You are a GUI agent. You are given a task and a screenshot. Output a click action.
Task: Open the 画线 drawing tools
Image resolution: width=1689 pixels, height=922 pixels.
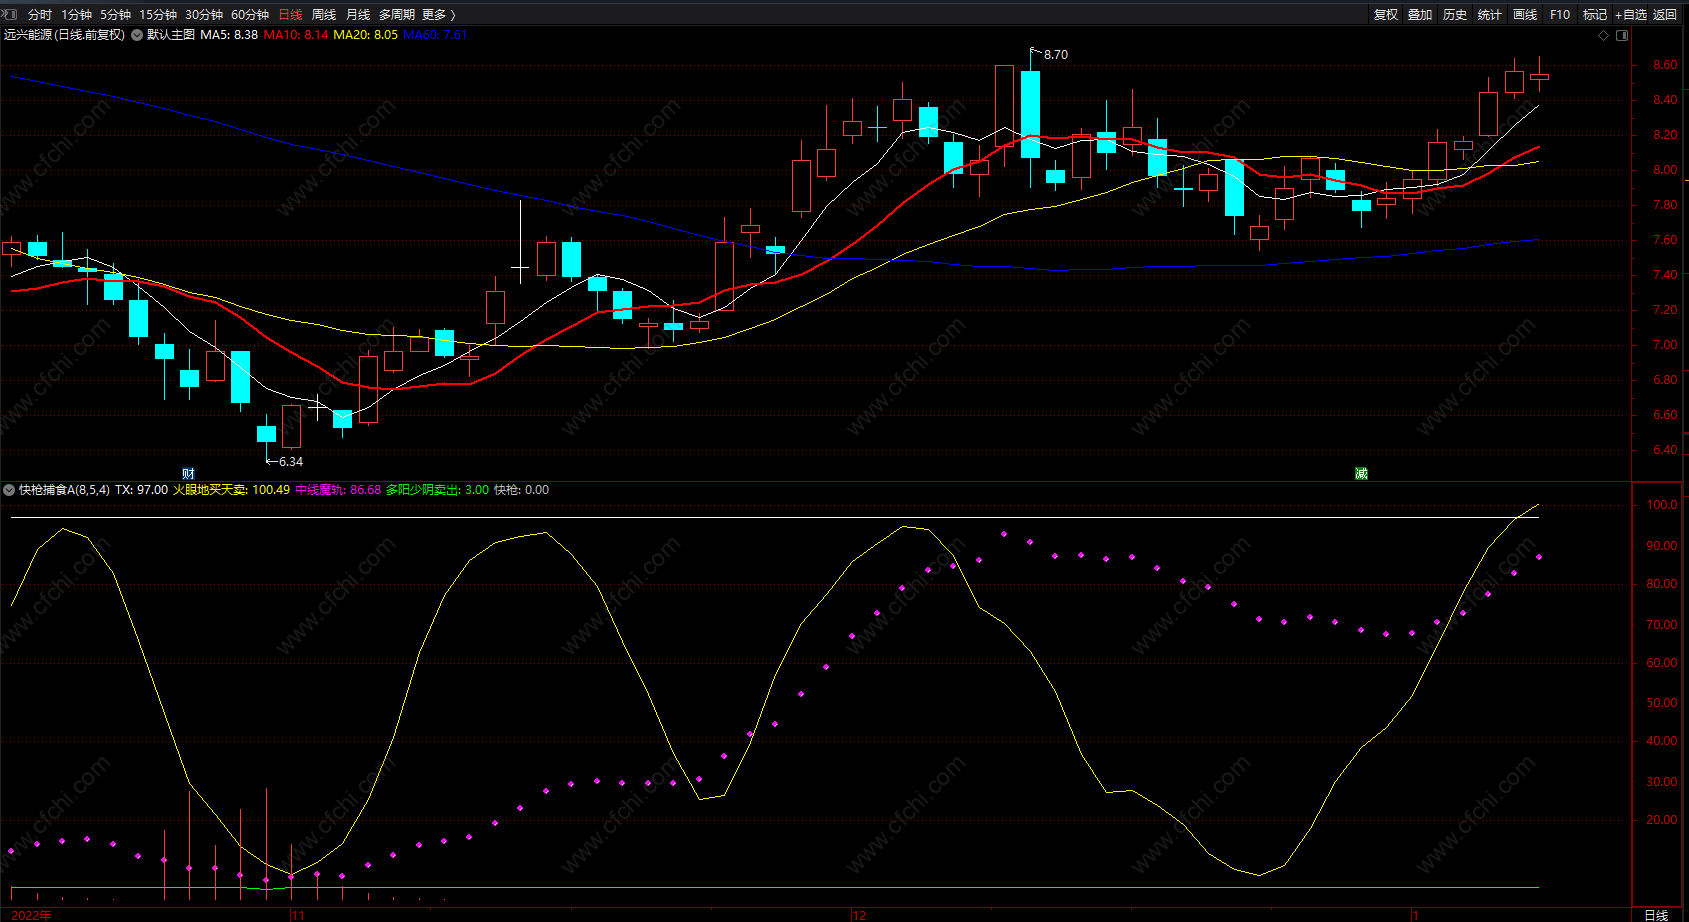tap(1525, 14)
